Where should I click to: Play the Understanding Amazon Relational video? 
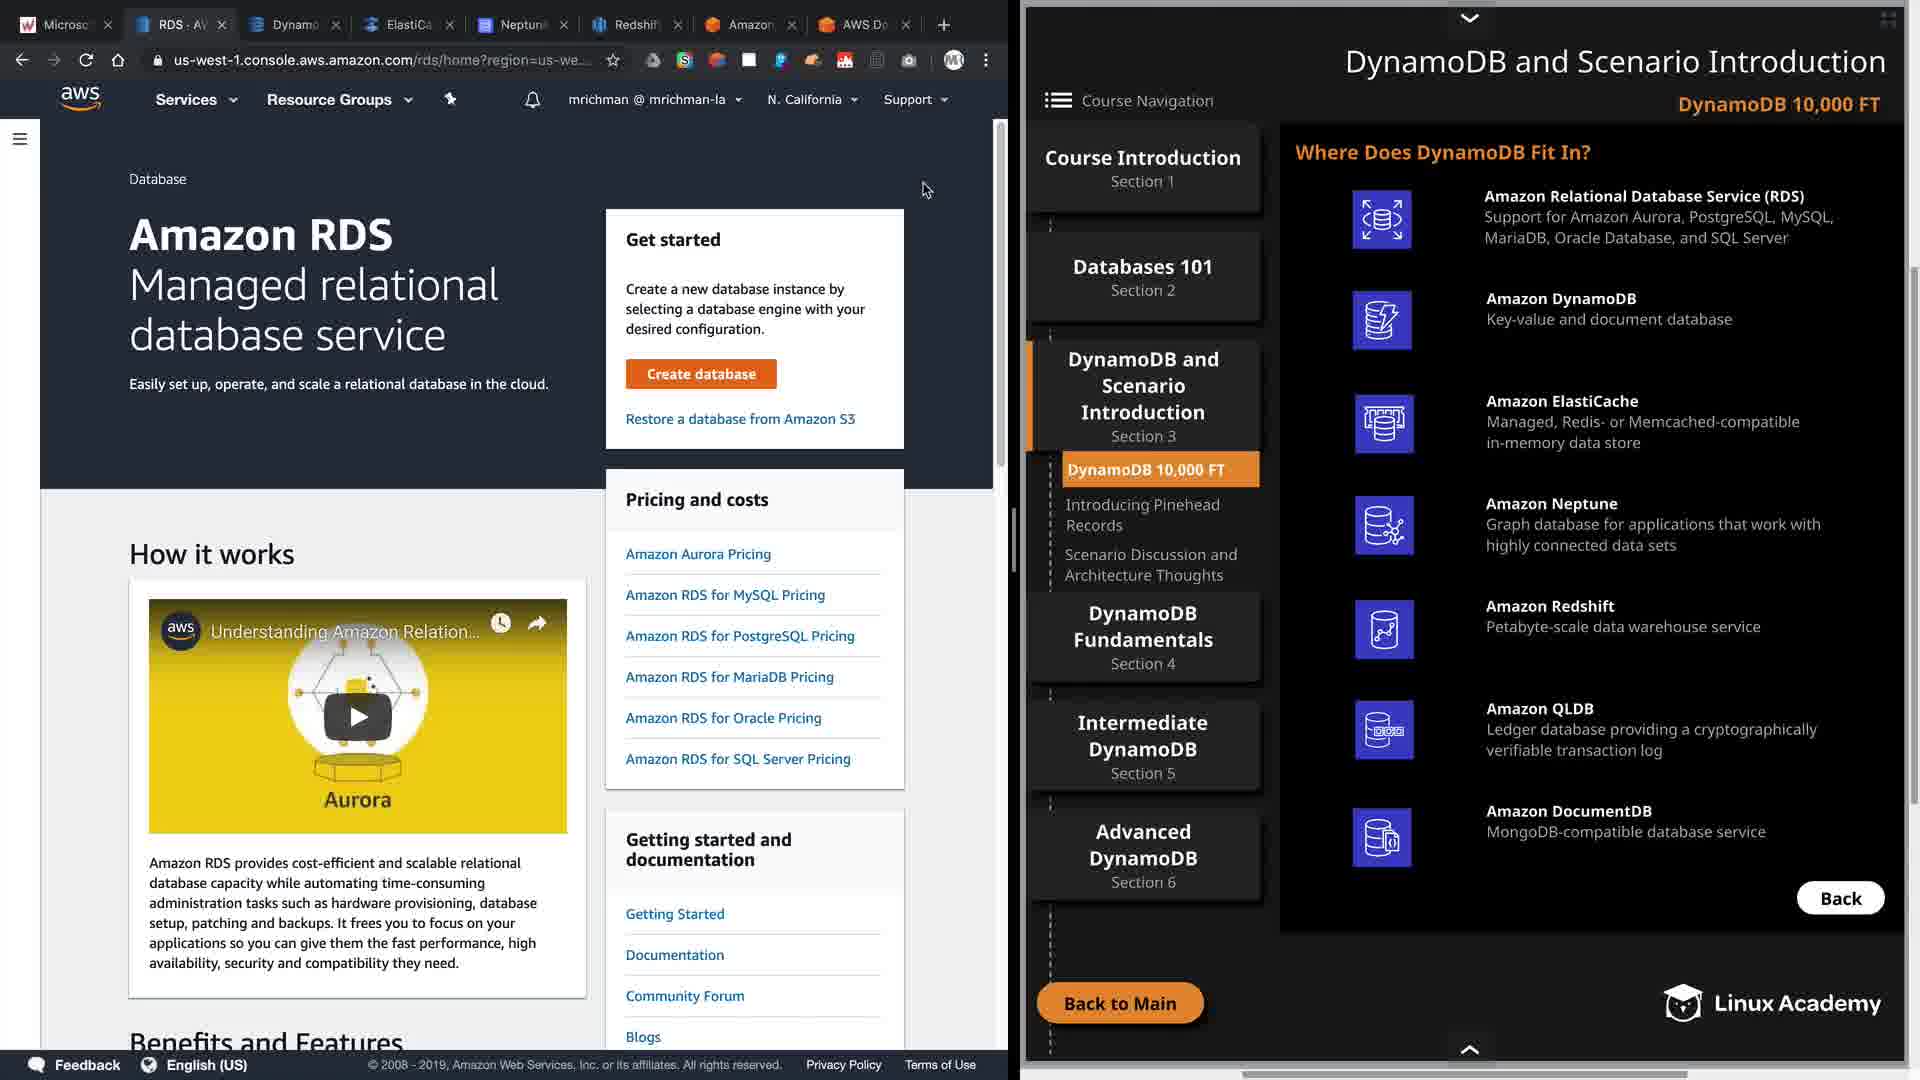coord(357,717)
